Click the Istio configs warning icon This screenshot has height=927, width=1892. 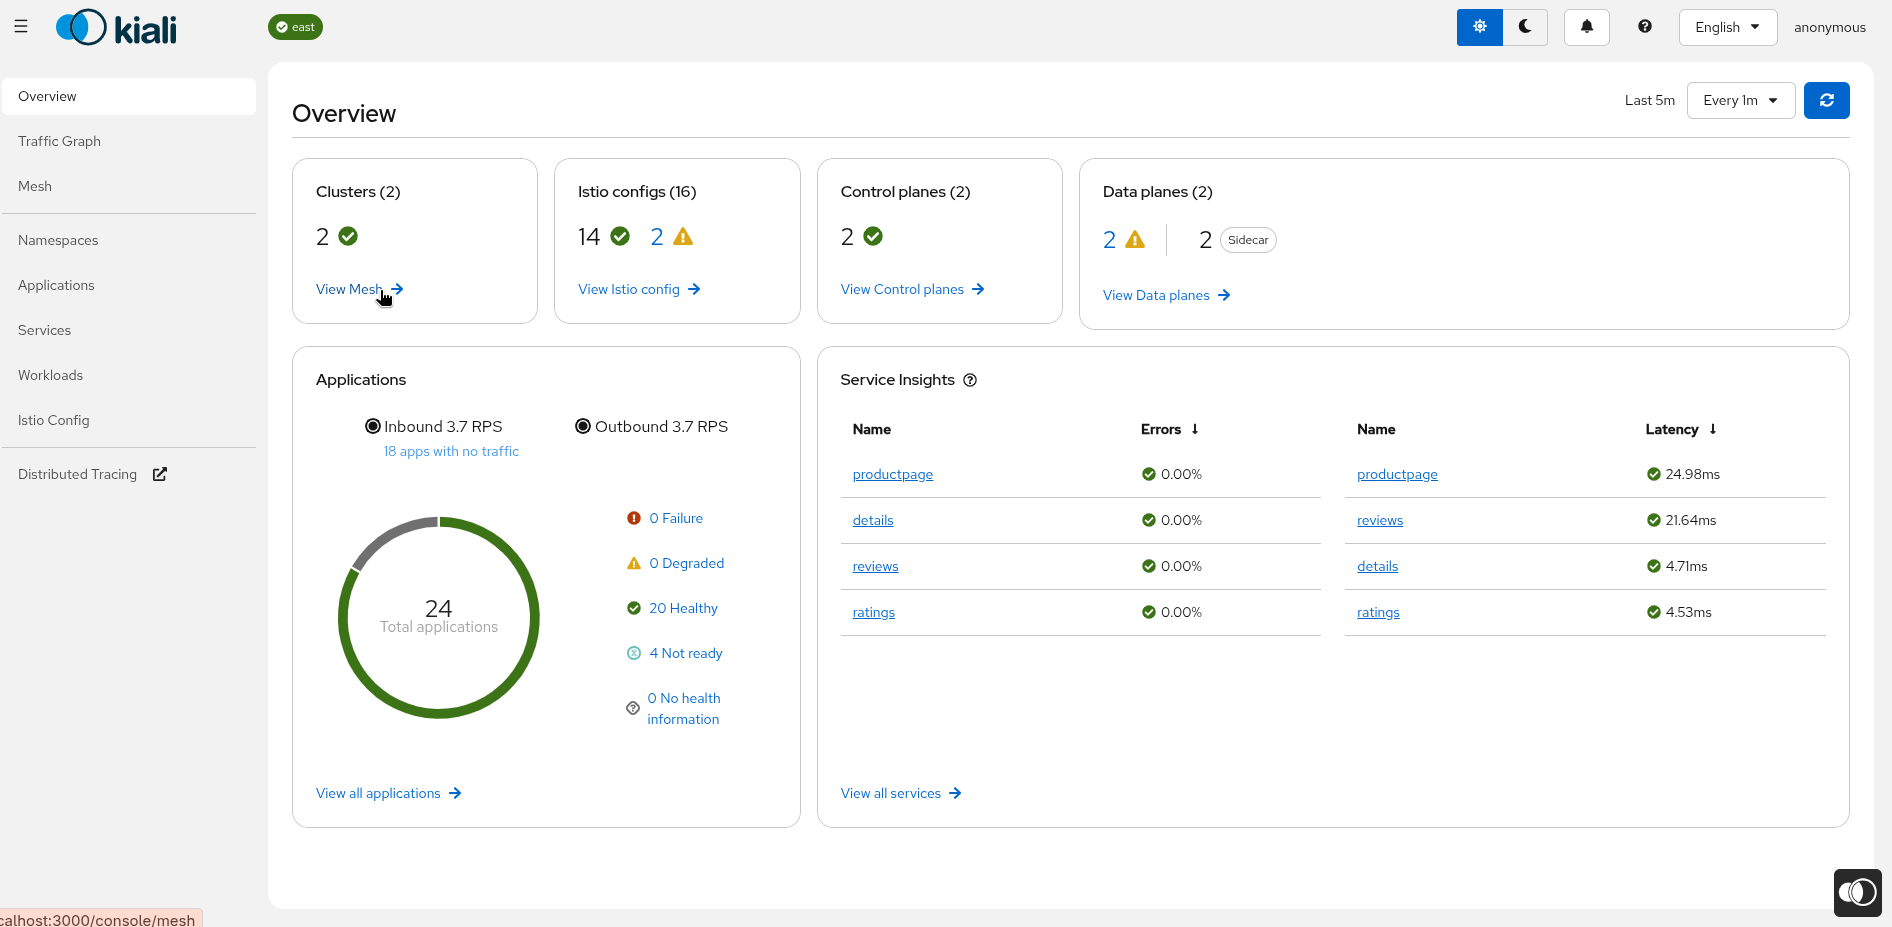coord(683,237)
